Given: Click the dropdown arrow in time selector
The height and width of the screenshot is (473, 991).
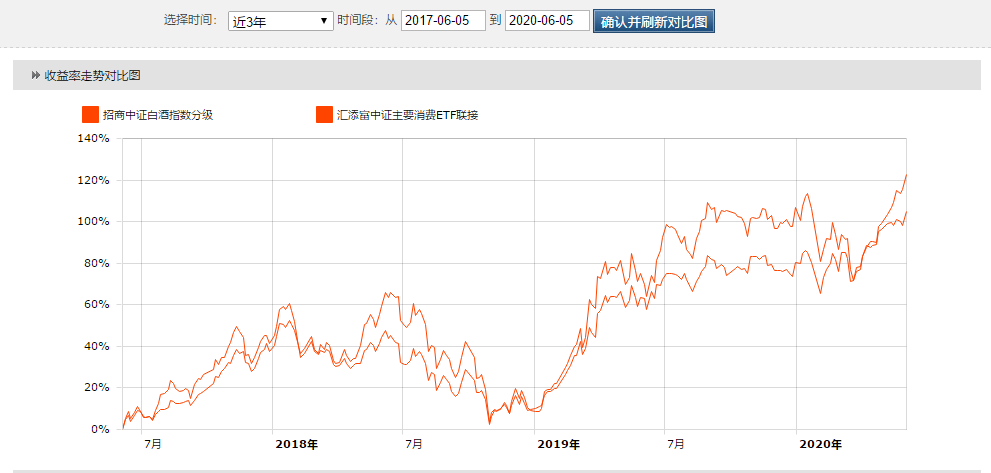Looking at the screenshot, I should tap(324, 21).
